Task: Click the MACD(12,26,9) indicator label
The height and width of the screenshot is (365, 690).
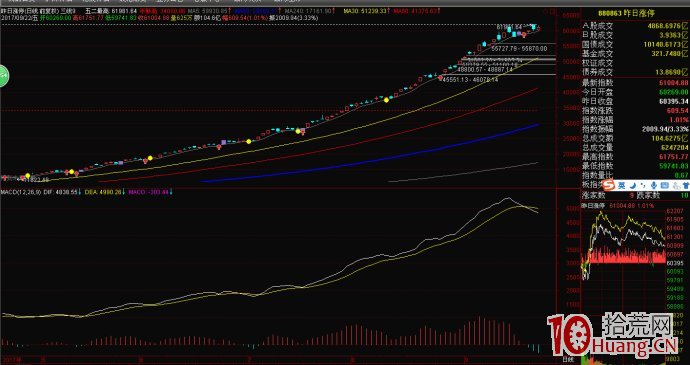Action: click(21, 192)
